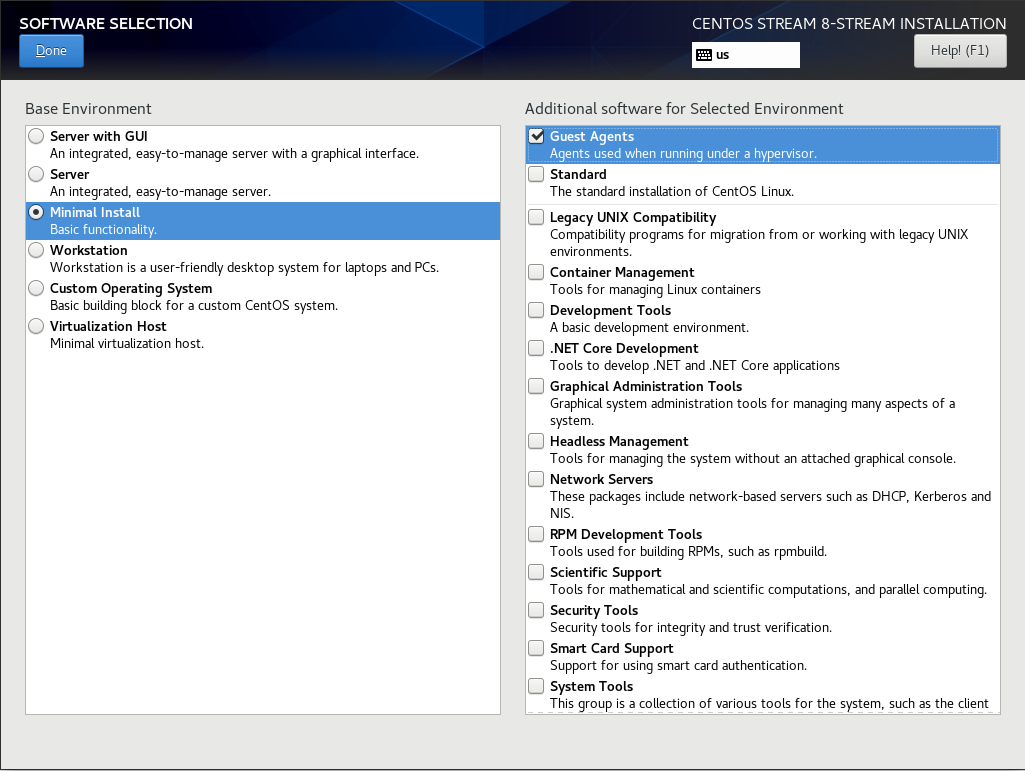The width and height of the screenshot is (1025, 771).
Task: Click 'An integrated, easy-to-manage server.' description
Action: 160,192
